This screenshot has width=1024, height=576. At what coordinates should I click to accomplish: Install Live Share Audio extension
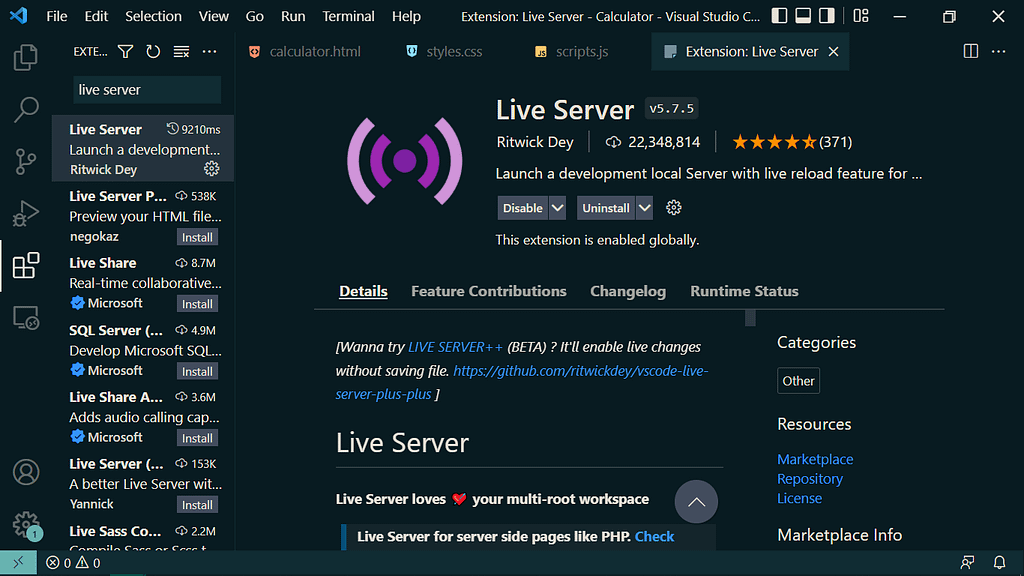click(197, 438)
